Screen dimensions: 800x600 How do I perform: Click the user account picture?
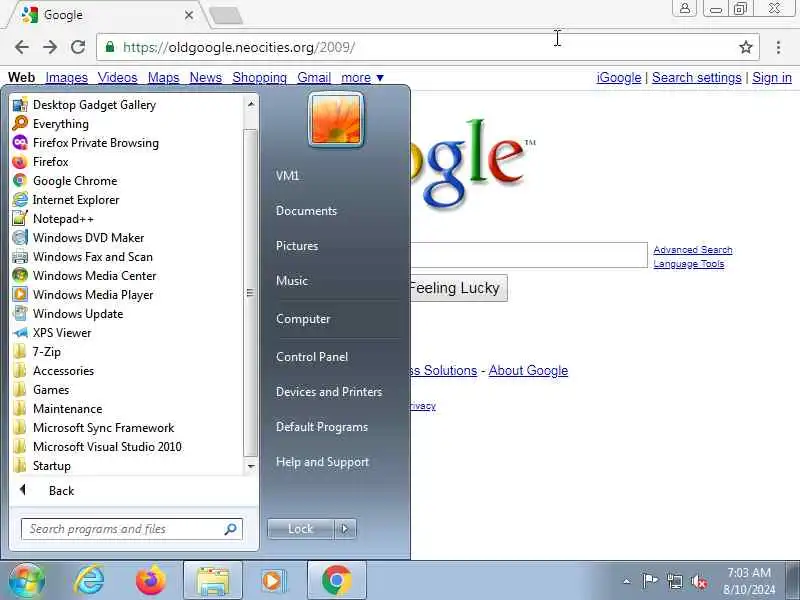point(336,120)
